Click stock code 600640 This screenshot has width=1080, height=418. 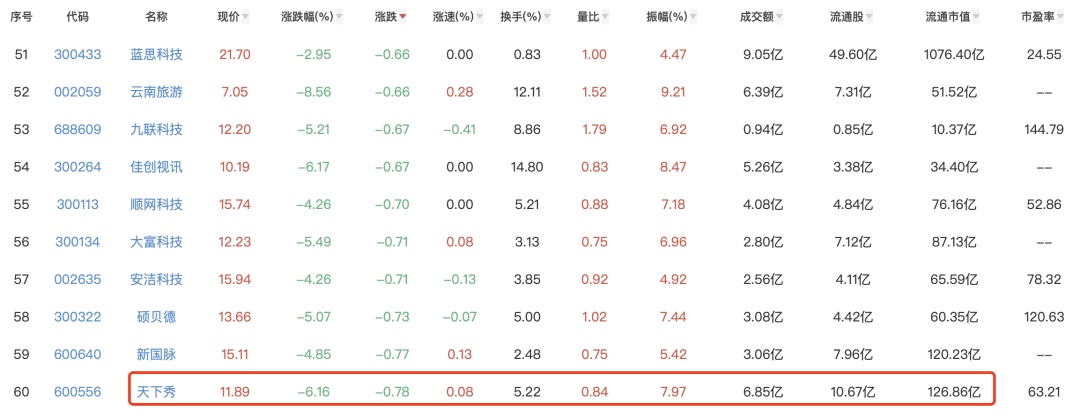coord(77,352)
